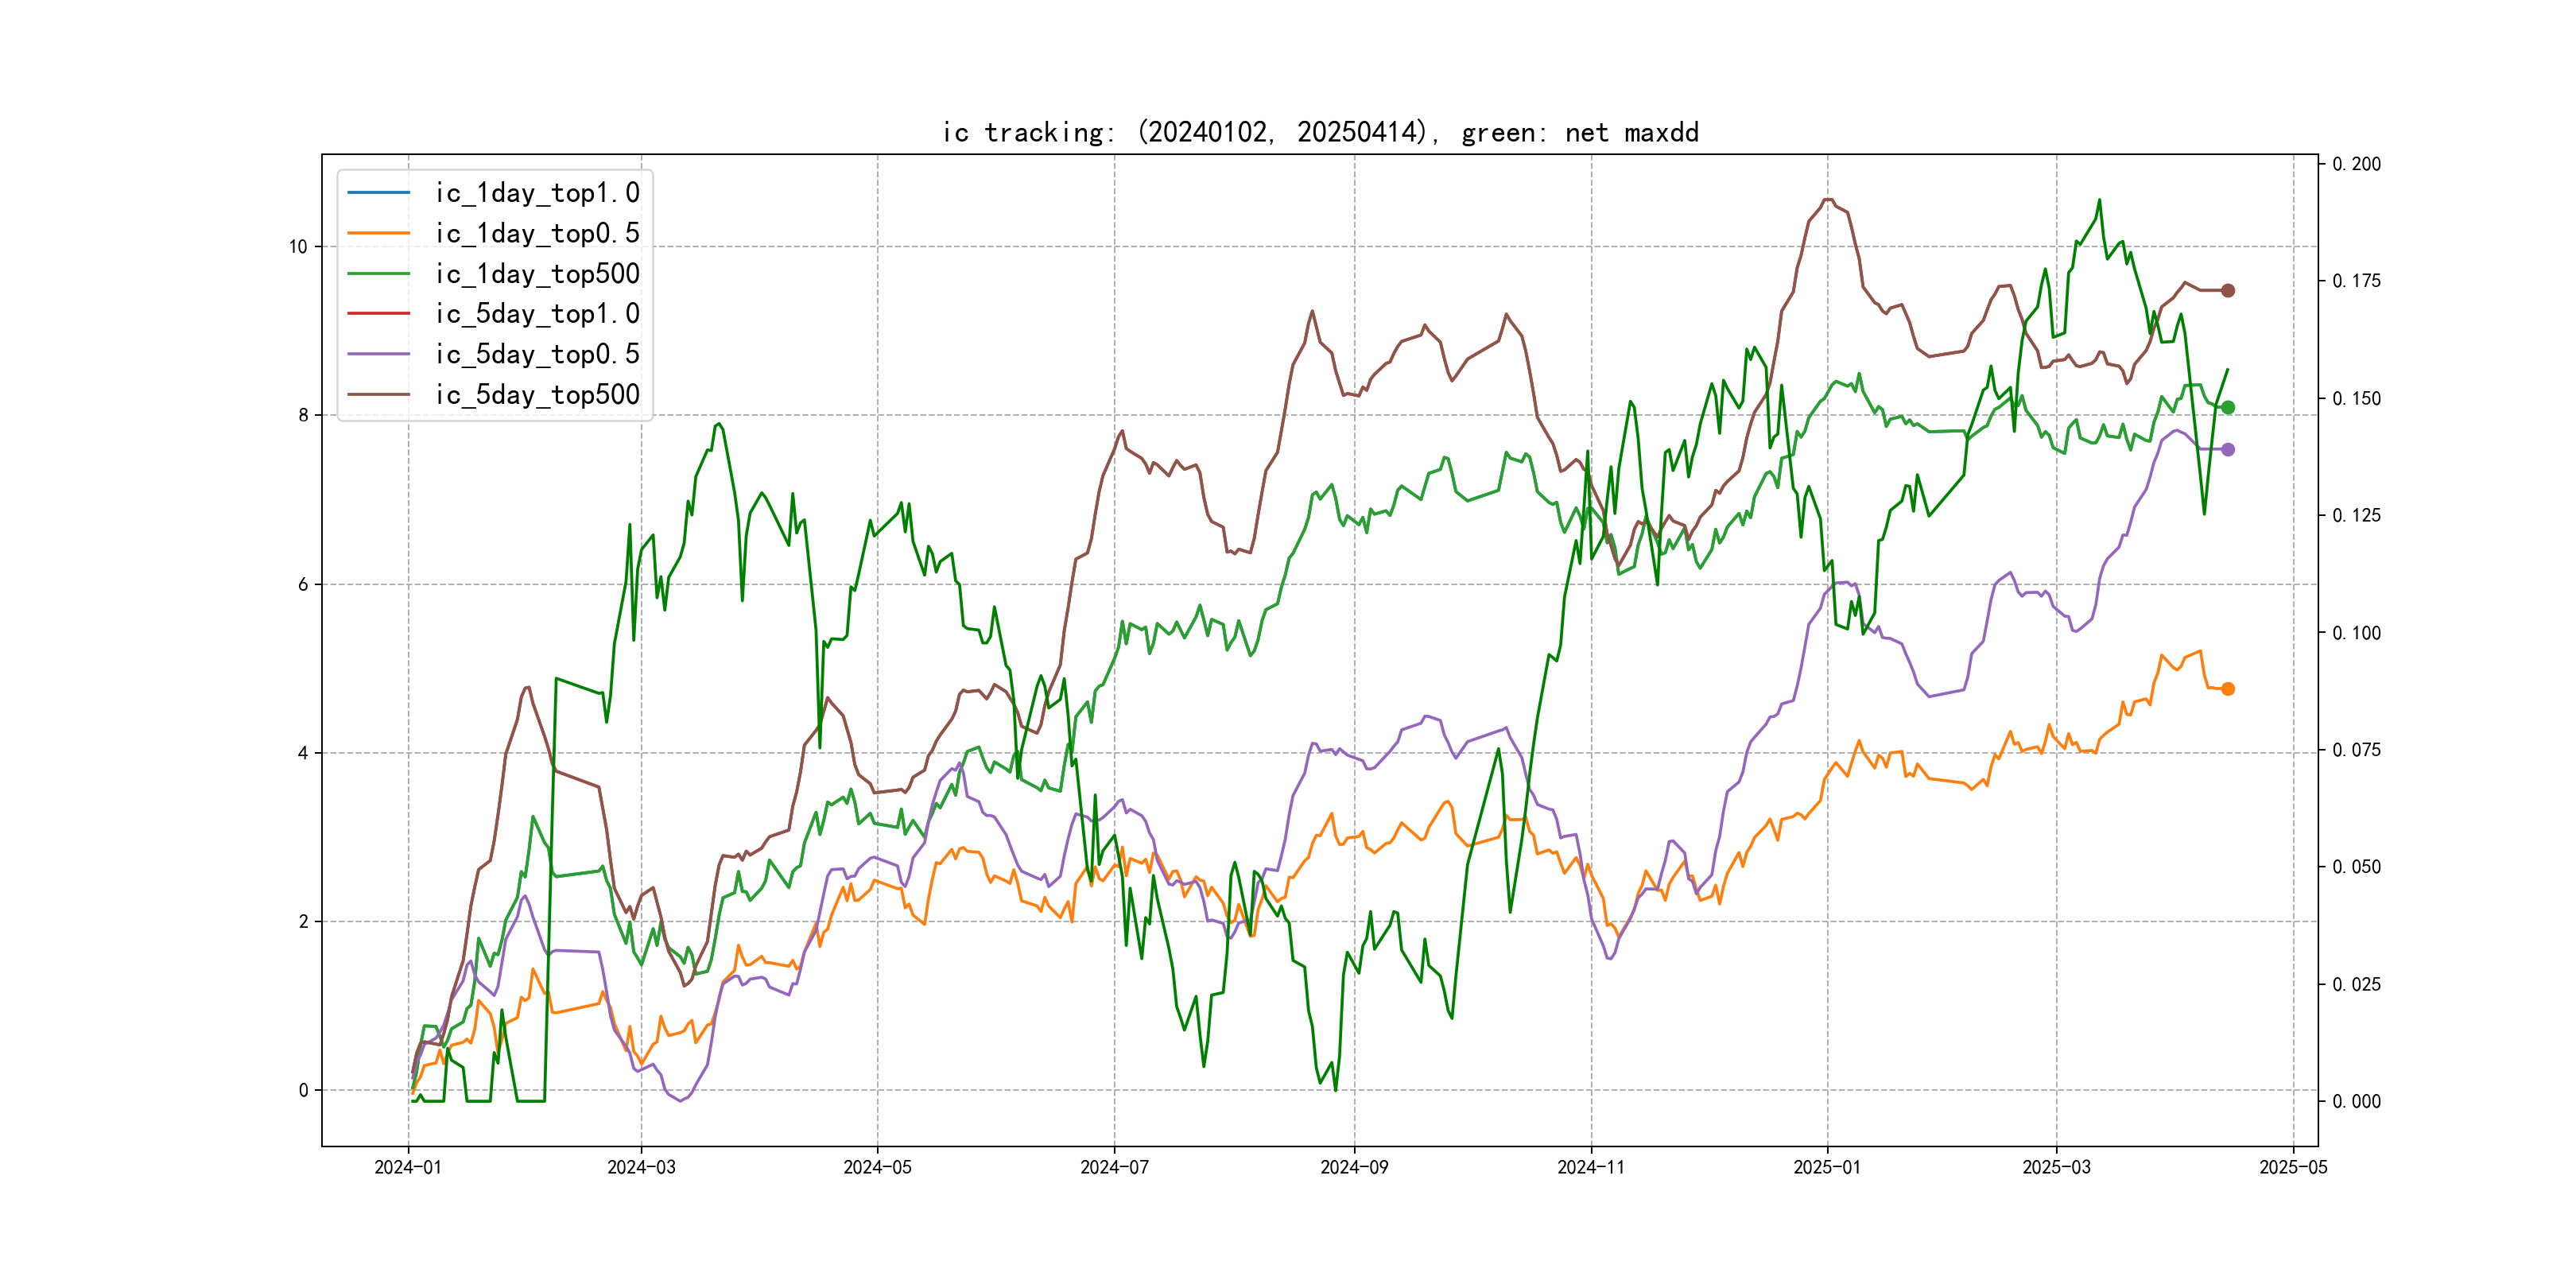Click the ic_5day_top1.0 legend label
The image size is (2576, 1288).
coord(537,314)
